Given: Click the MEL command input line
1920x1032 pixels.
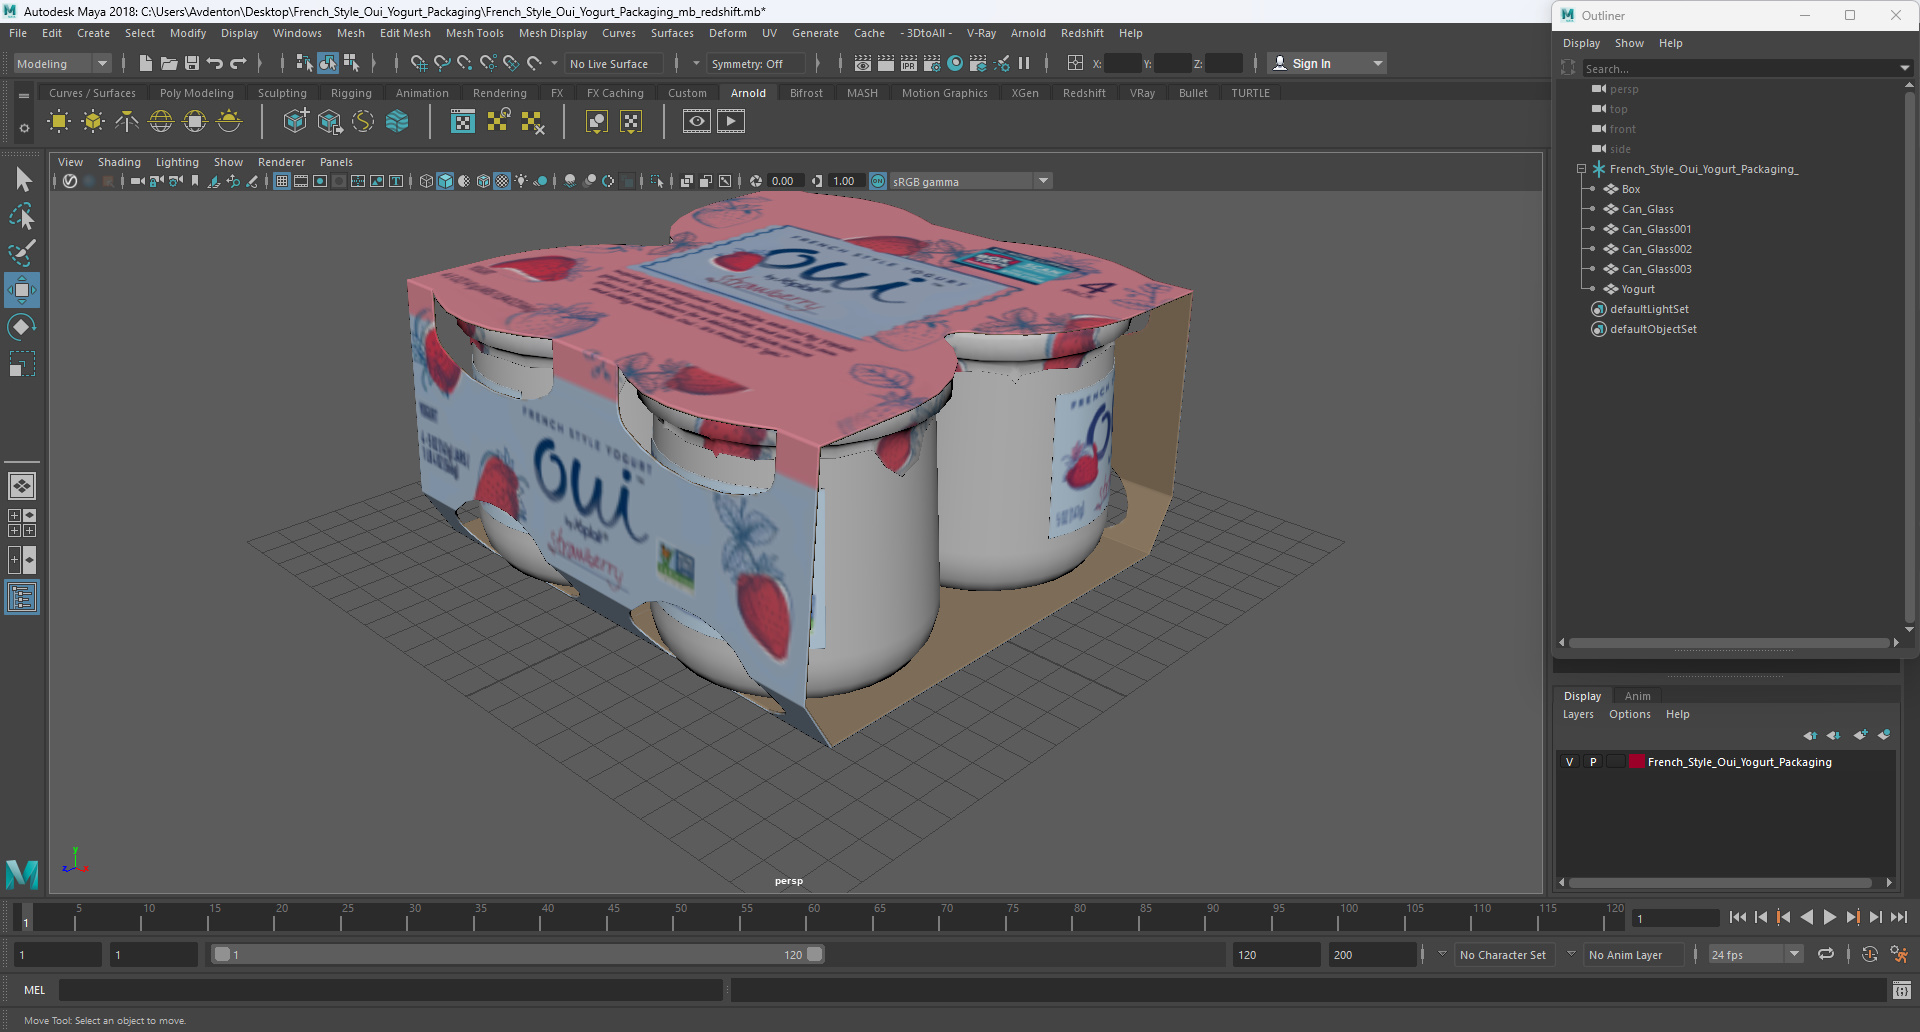Looking at the screenshot, I should pos(390,990).
